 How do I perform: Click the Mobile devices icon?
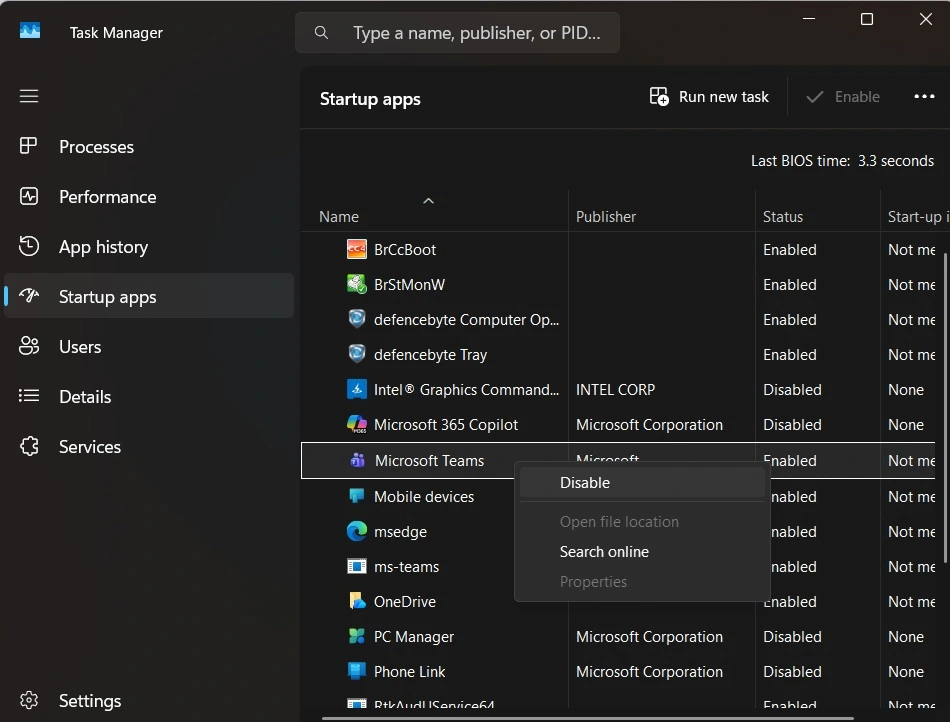click(356, 495)
